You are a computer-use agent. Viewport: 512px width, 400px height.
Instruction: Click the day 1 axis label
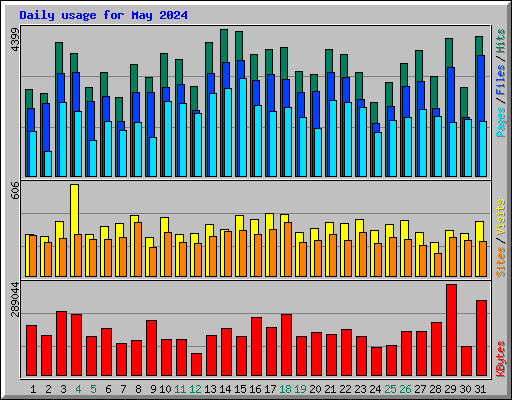coord(33,389)
